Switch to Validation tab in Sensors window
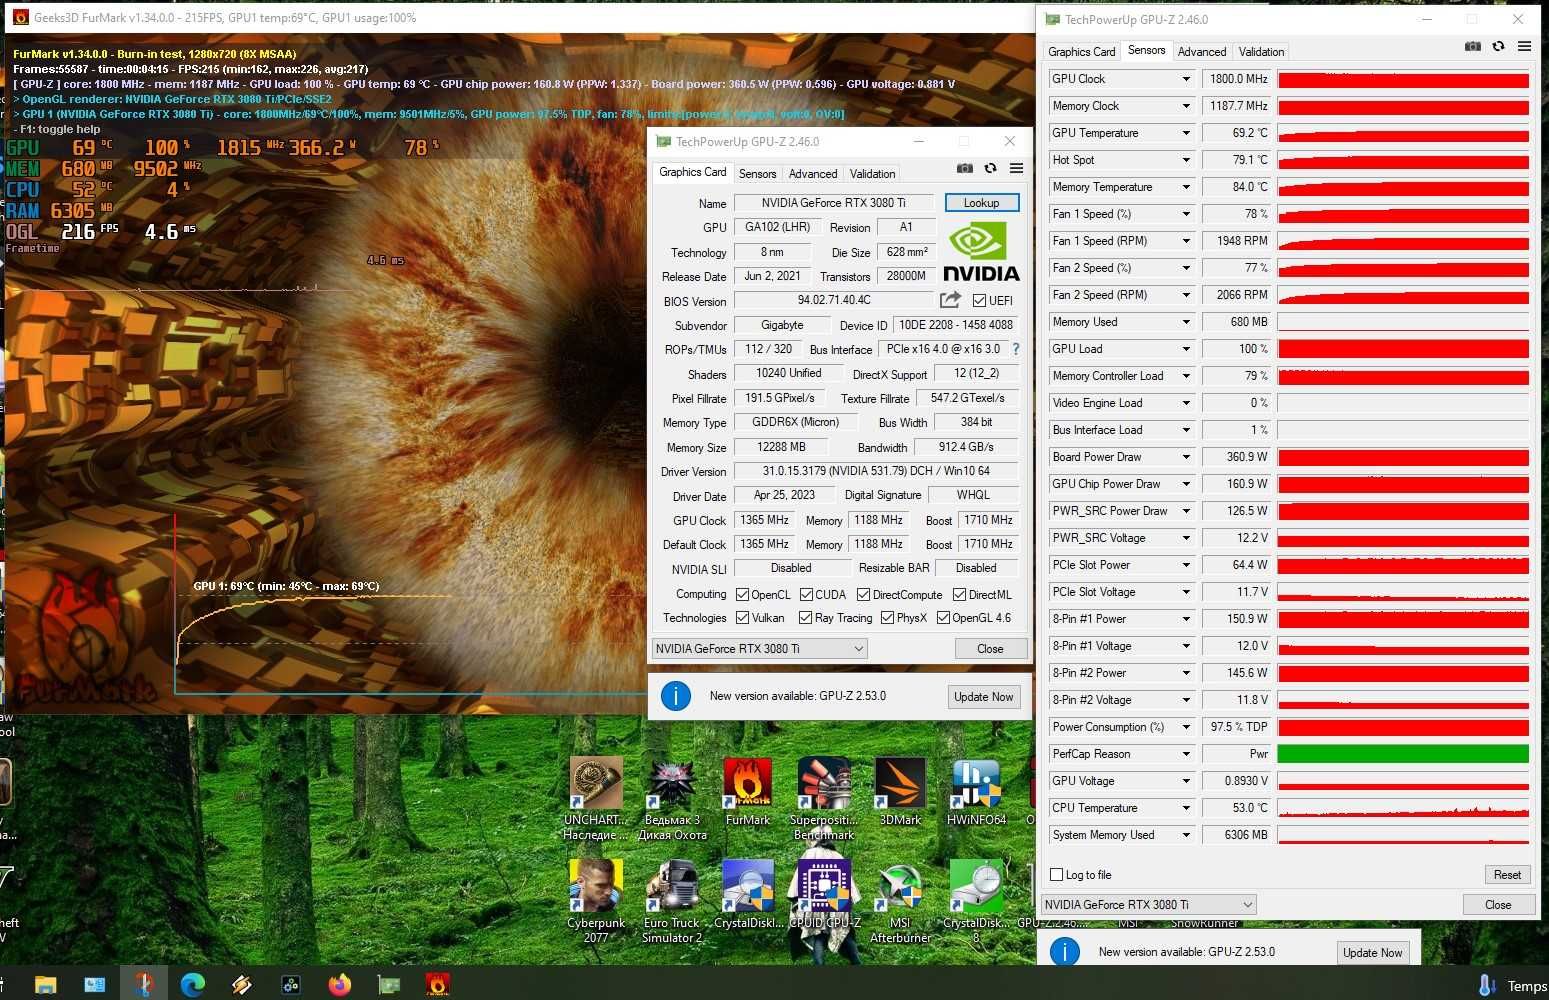The width and height of the screenshot is (1549, 1000). coord(1261,52)
